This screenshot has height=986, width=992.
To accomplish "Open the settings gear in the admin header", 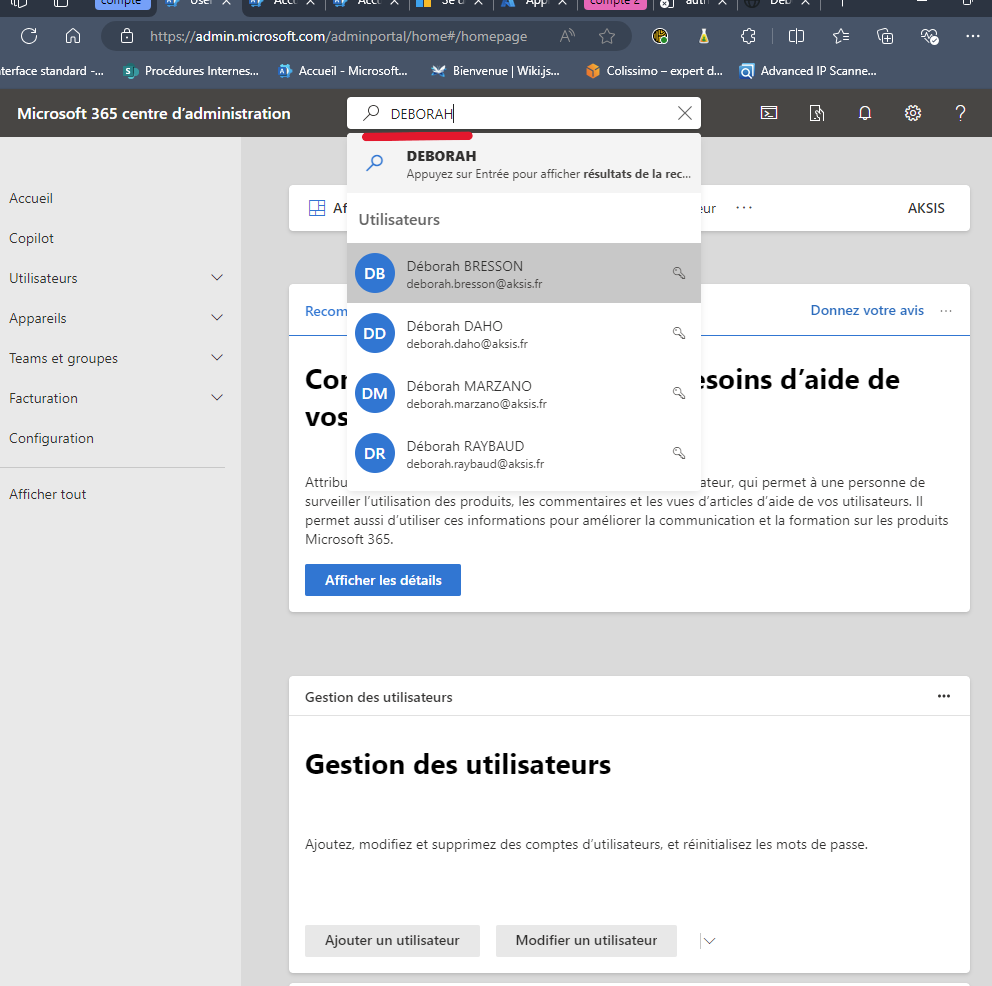I will click(912, 113).
